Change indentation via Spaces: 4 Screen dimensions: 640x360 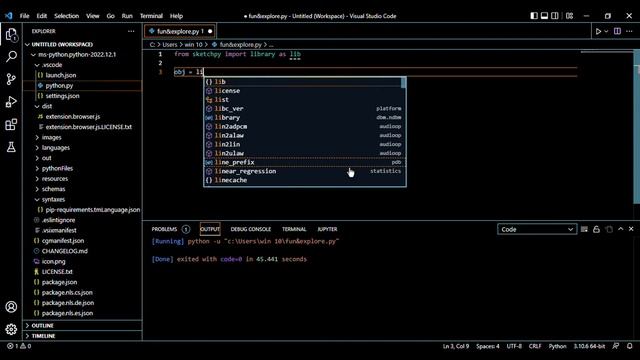point(488,346)
